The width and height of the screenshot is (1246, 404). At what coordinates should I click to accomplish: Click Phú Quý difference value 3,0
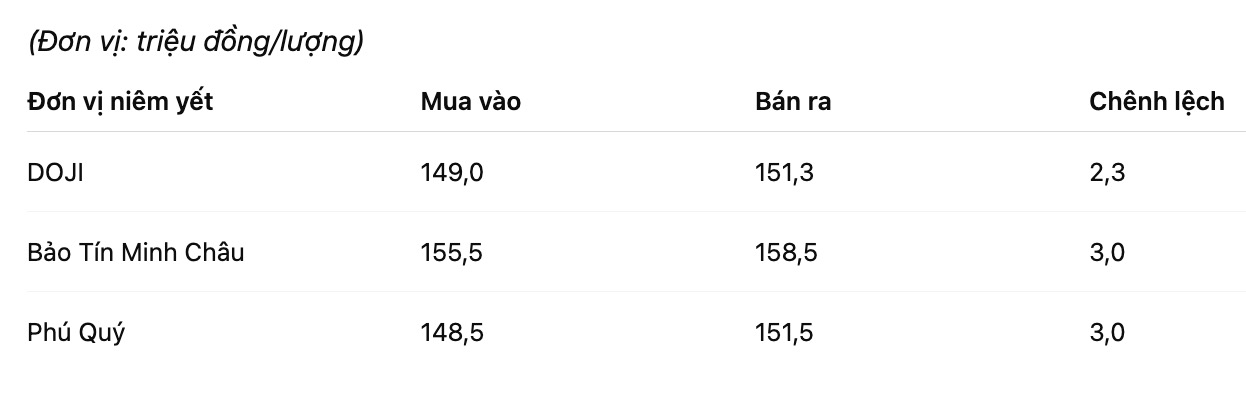(1107, 333)
